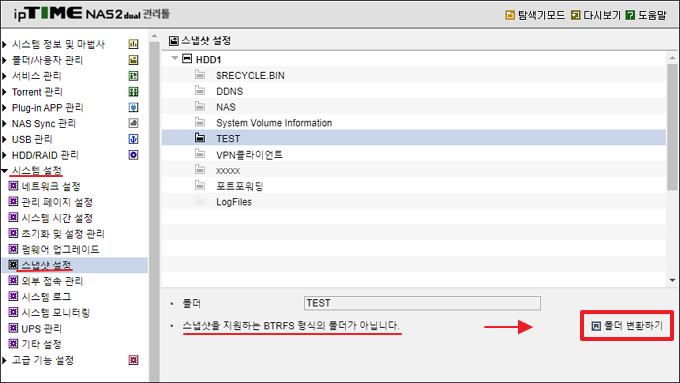
Task: Click folder icon of xxxxx
Action: click(x=200, y=170)
